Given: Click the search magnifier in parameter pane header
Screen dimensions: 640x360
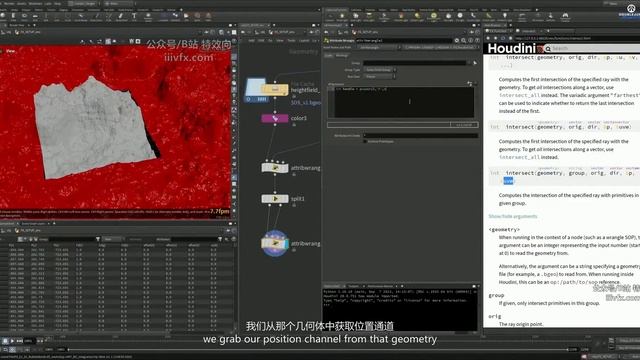Looking at the screenshot, I should coord(464,40).
